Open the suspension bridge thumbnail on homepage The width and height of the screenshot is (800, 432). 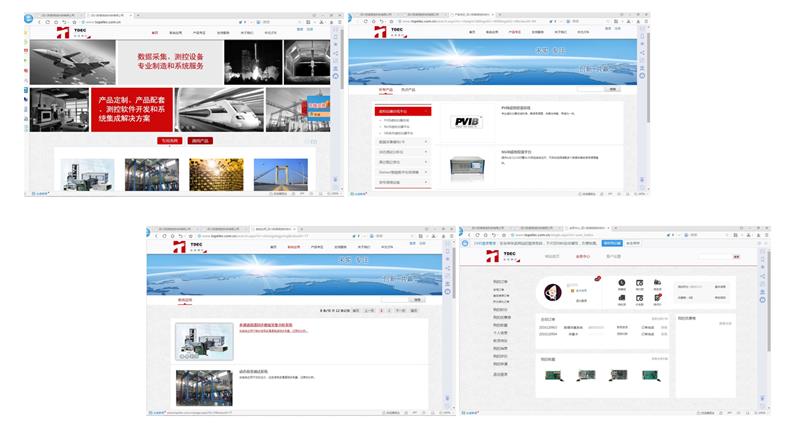pyautogui.click(x=281, y=174)
